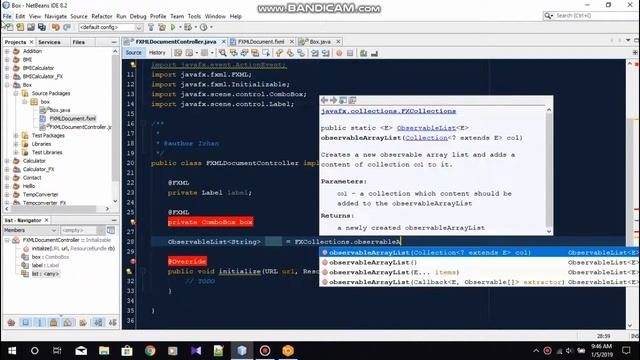Click javadoc popup Back arrow icon
The image size is (640, 360).
tap(324, 100)
